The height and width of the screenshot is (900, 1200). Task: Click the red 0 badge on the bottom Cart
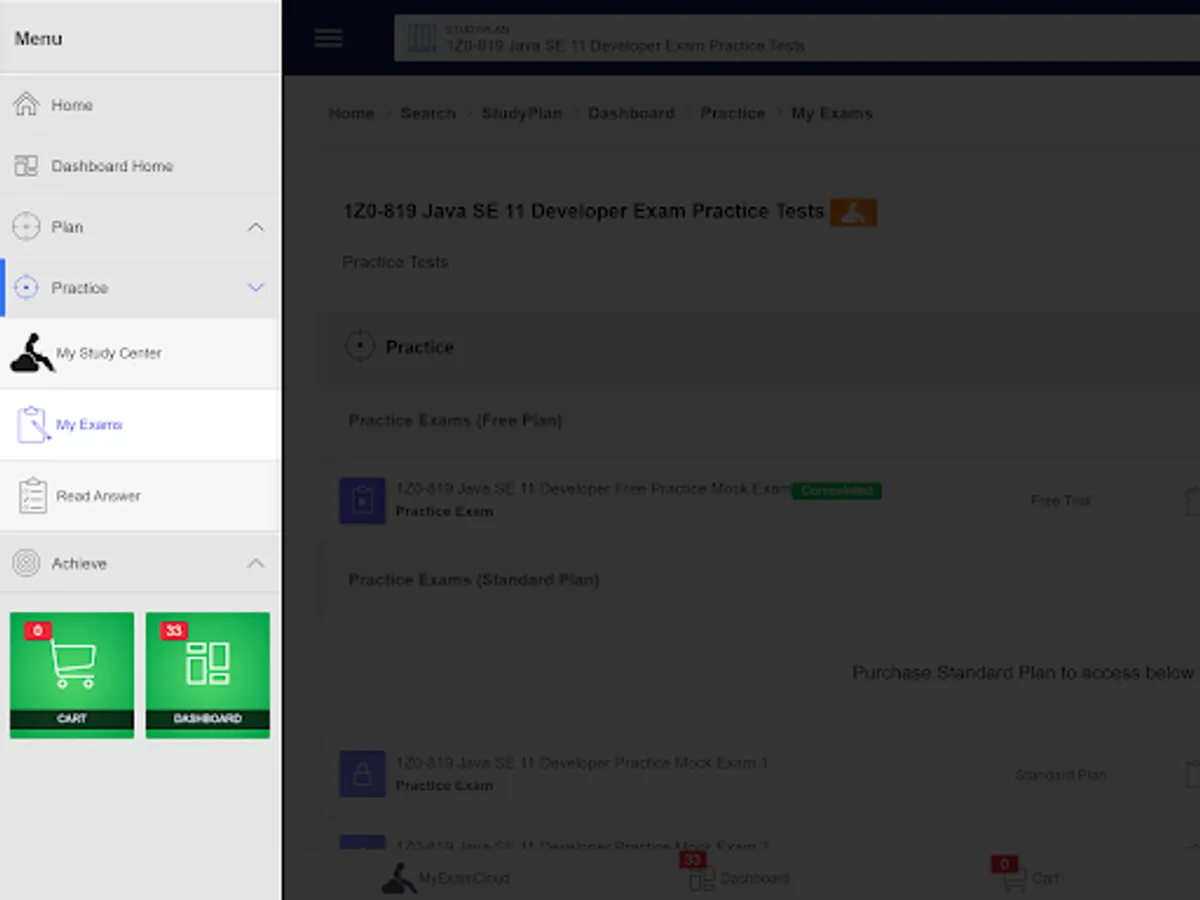point(1004,864)
